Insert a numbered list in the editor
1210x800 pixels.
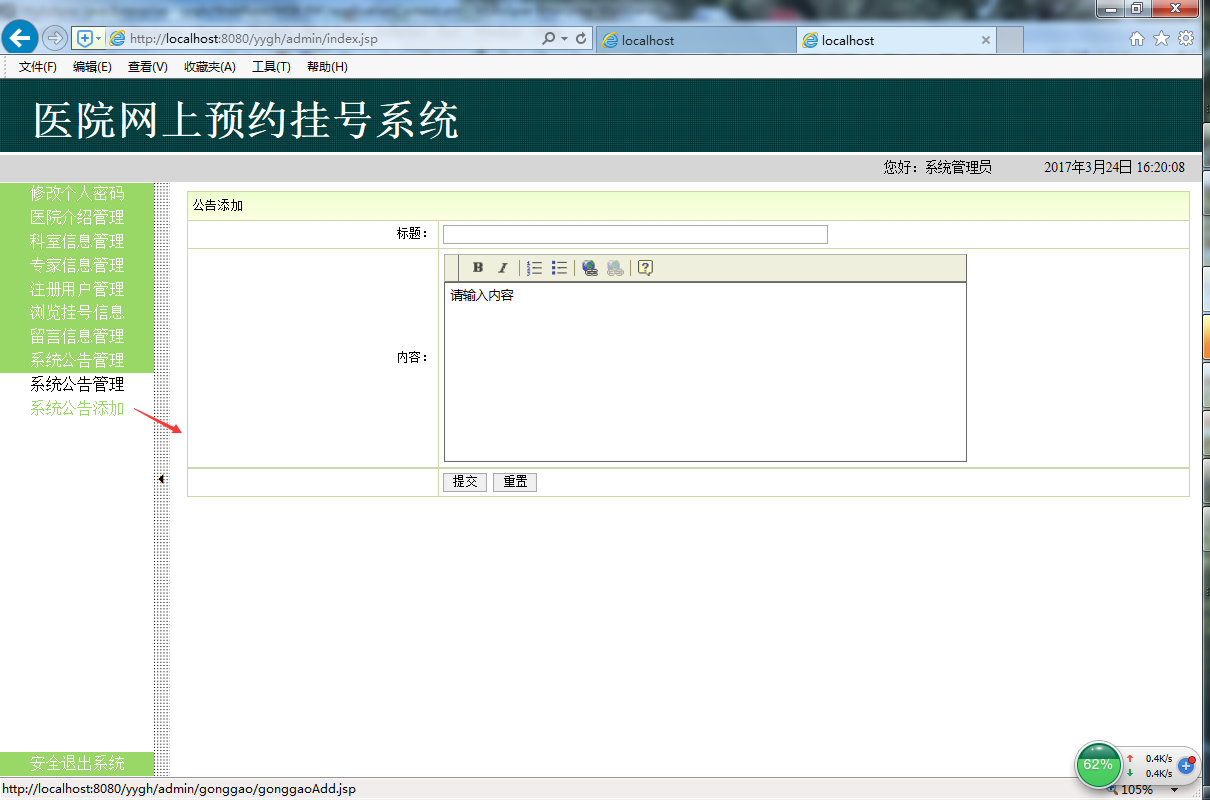point(535,268)
